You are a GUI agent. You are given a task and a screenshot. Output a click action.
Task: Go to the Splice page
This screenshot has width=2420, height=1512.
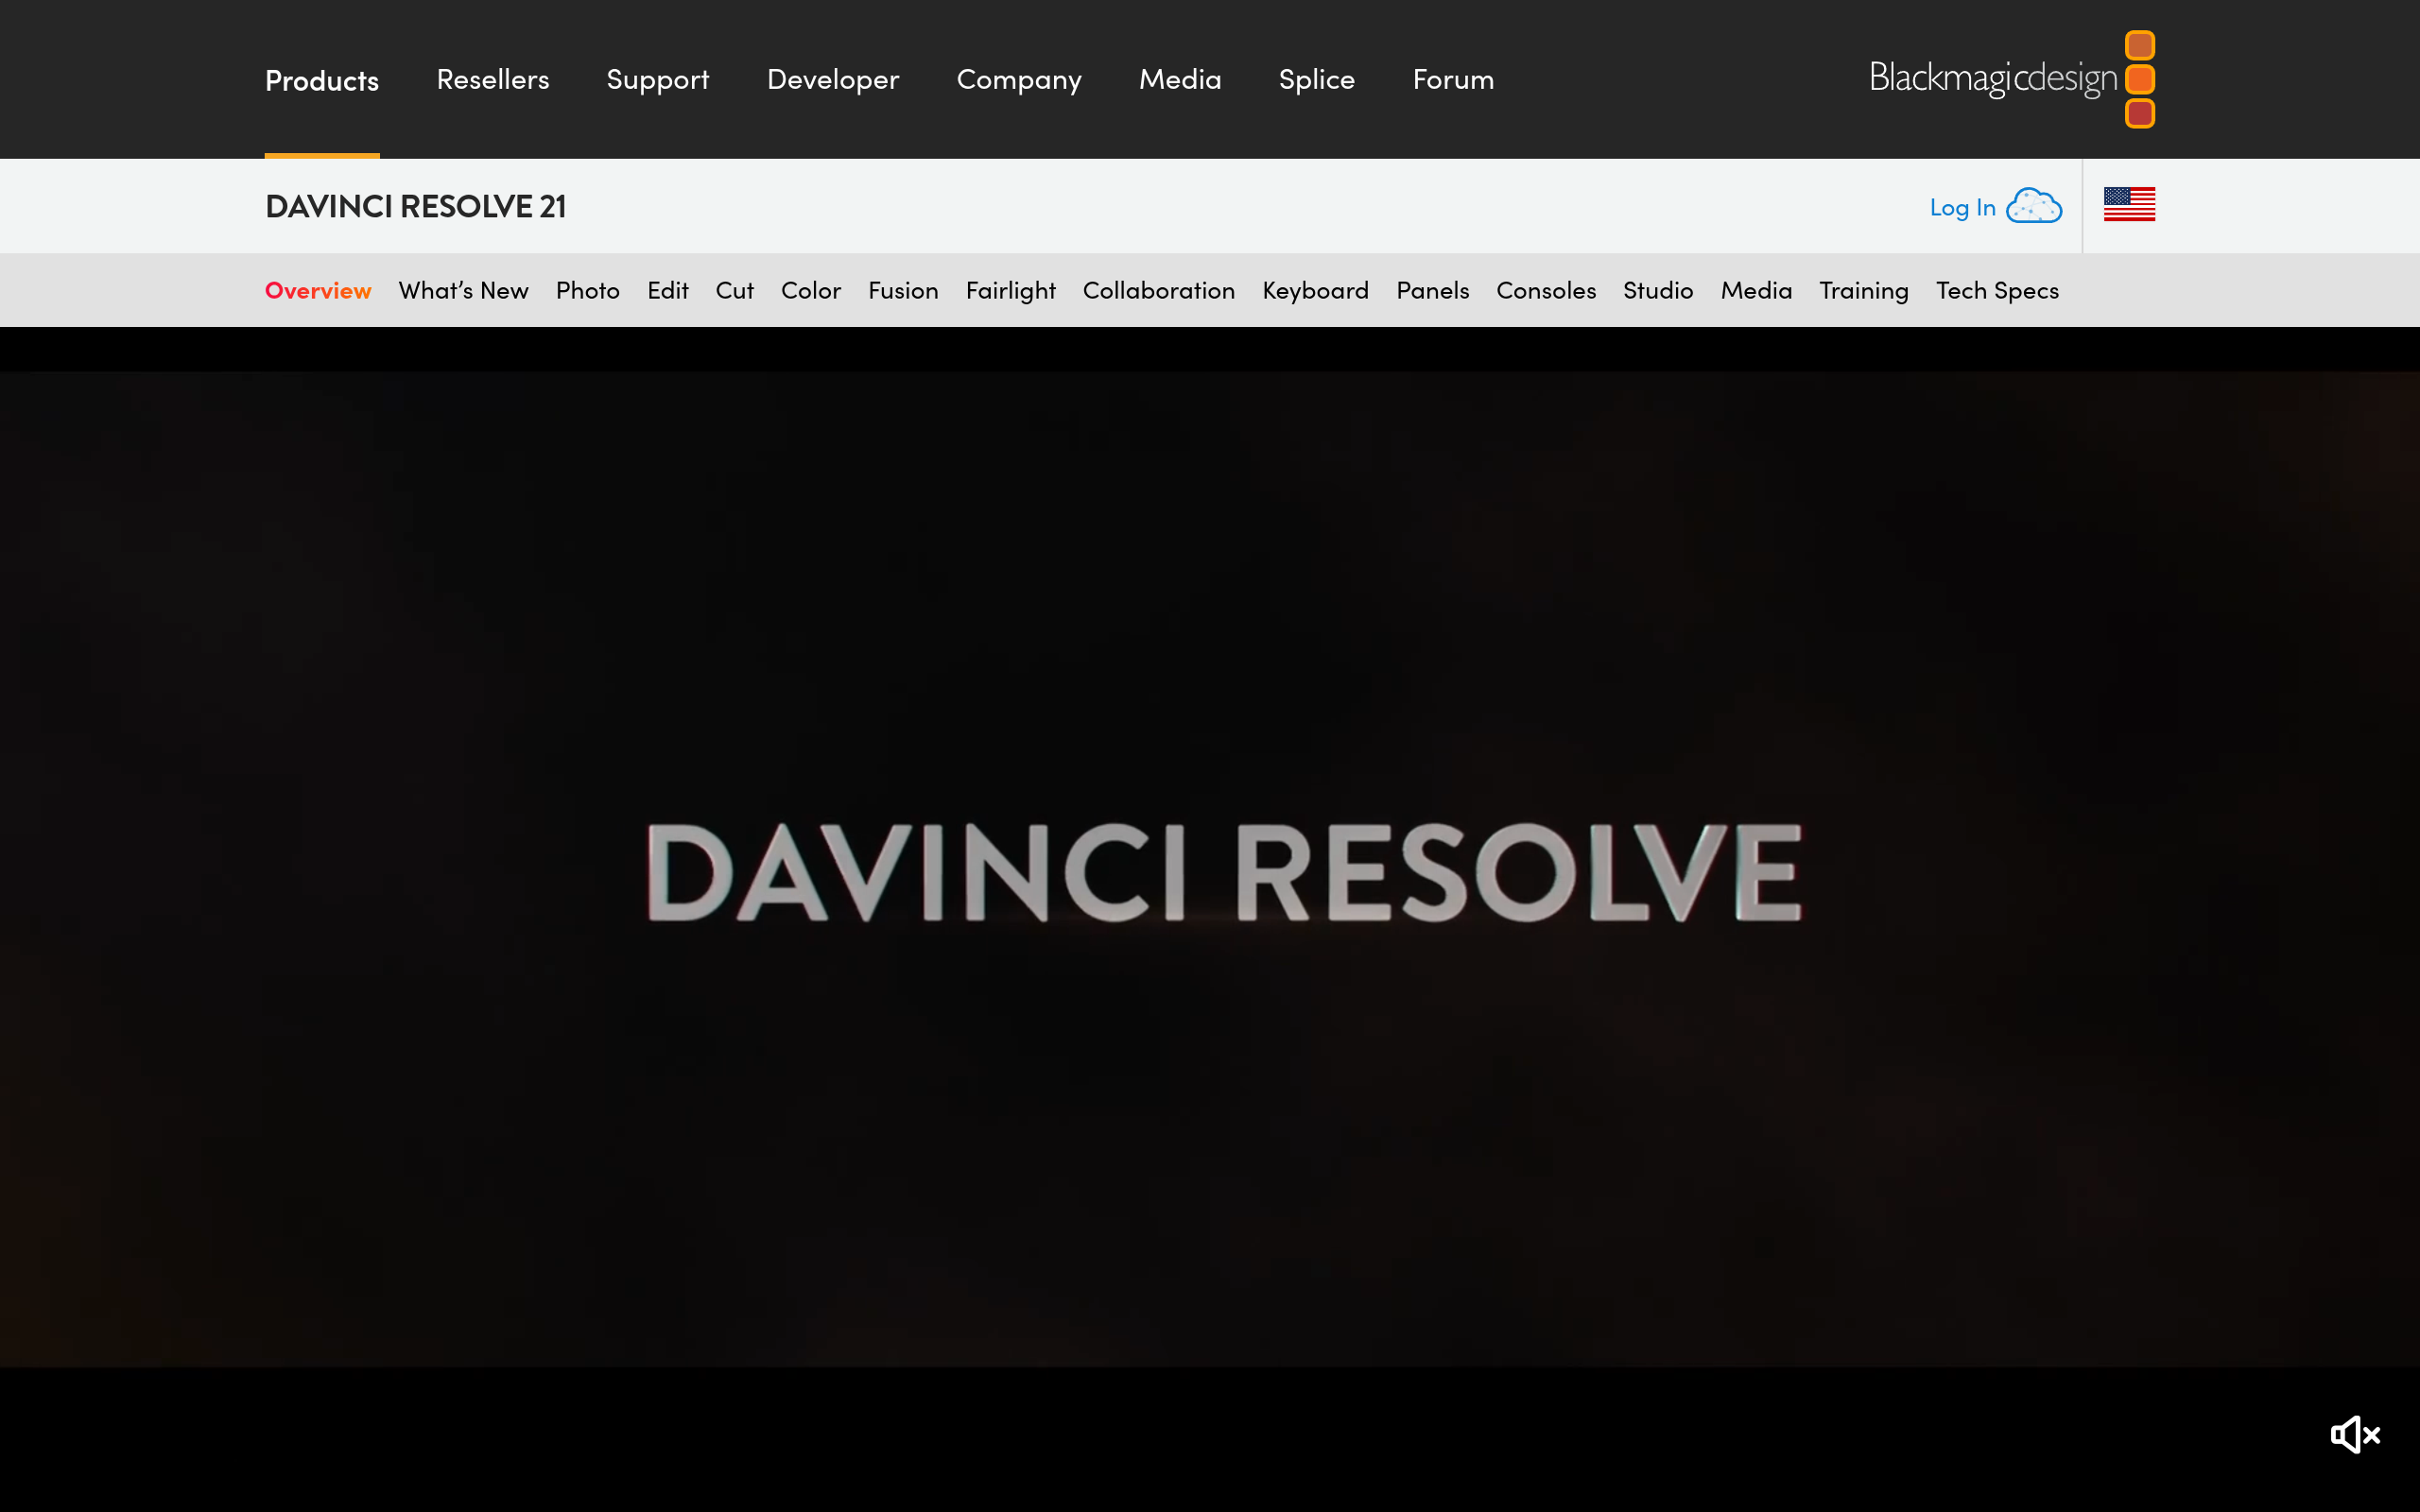click(x=1317, y=80)
